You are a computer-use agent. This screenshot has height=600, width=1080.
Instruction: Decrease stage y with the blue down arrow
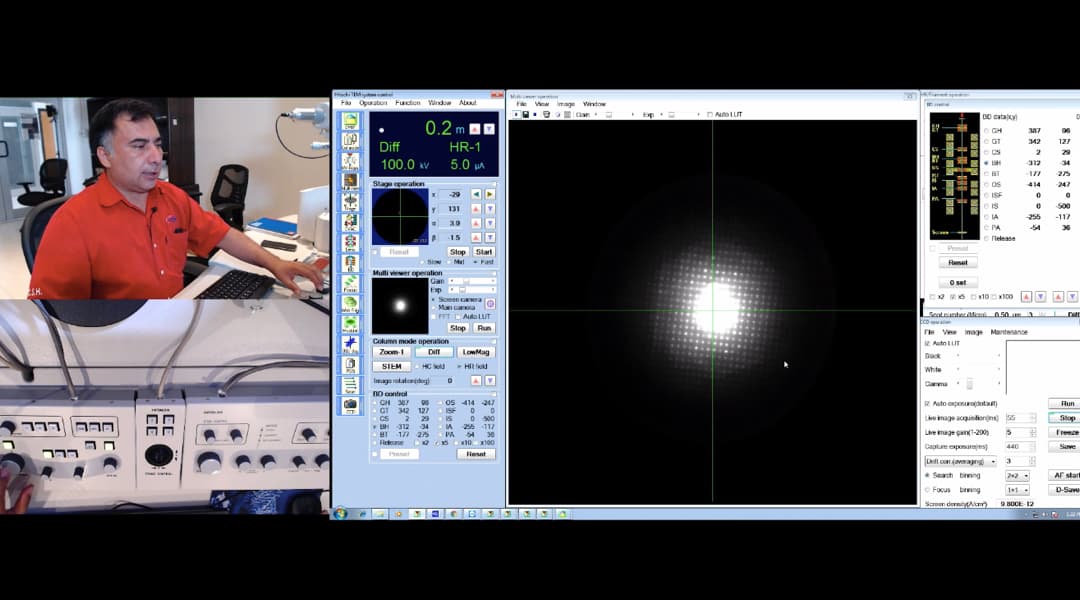[x=490, y=209]
